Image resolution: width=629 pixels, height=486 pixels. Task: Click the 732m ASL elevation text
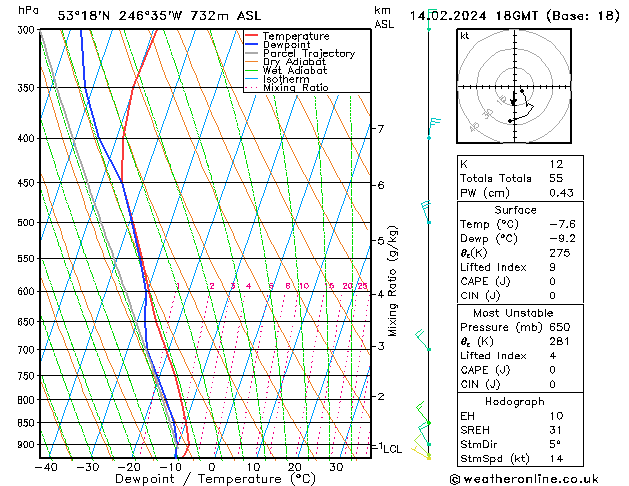pos(225,16)
